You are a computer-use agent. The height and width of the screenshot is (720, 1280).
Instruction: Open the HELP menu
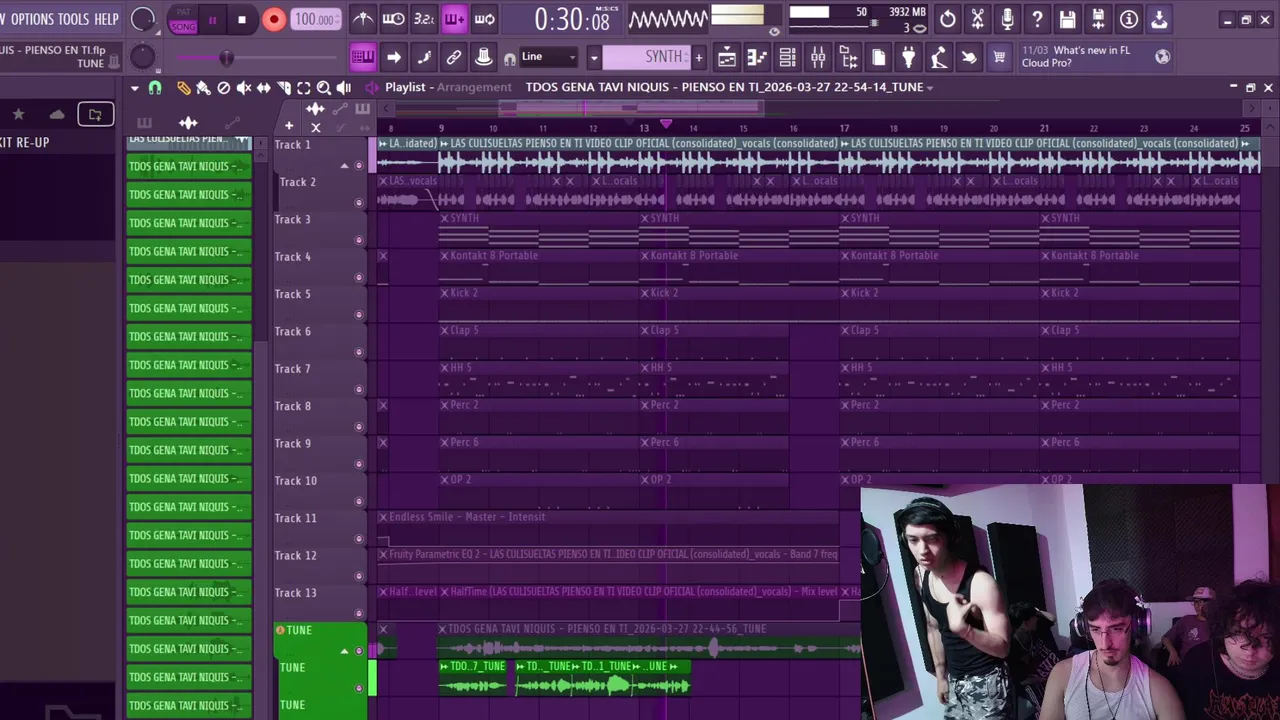[106, 19]
